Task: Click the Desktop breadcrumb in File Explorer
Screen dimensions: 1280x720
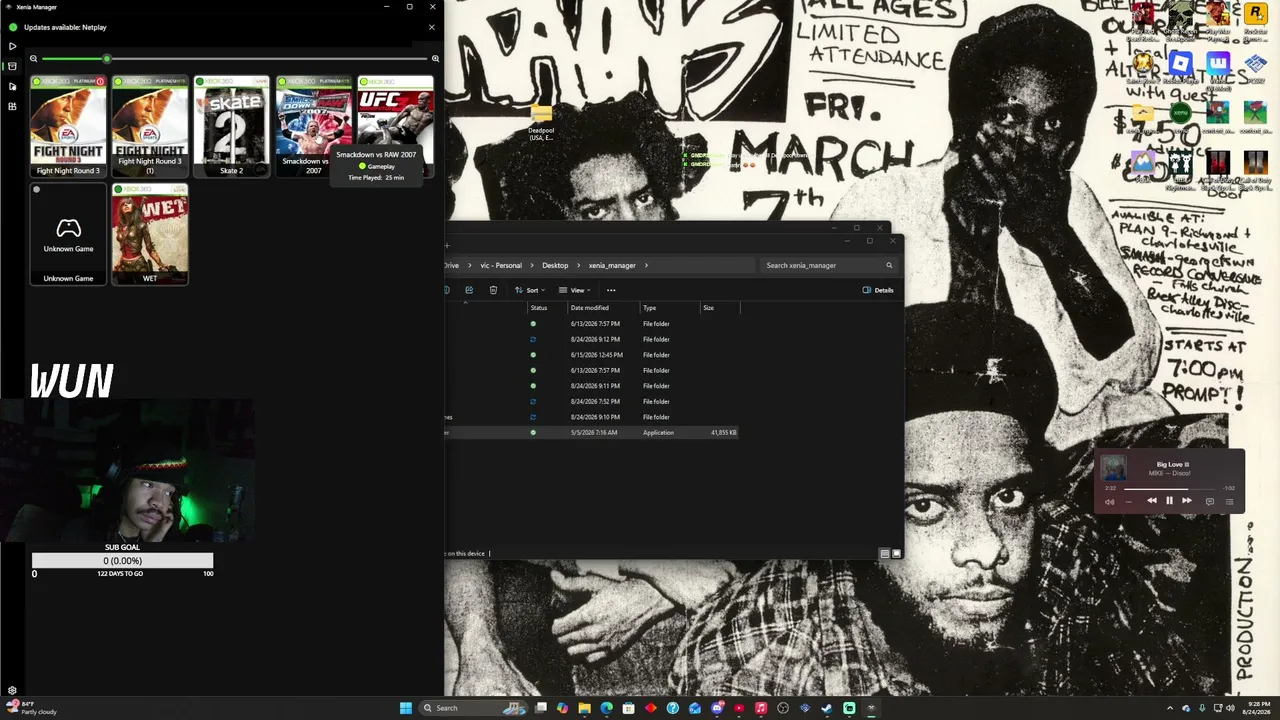Action: [x=555, y=265]
